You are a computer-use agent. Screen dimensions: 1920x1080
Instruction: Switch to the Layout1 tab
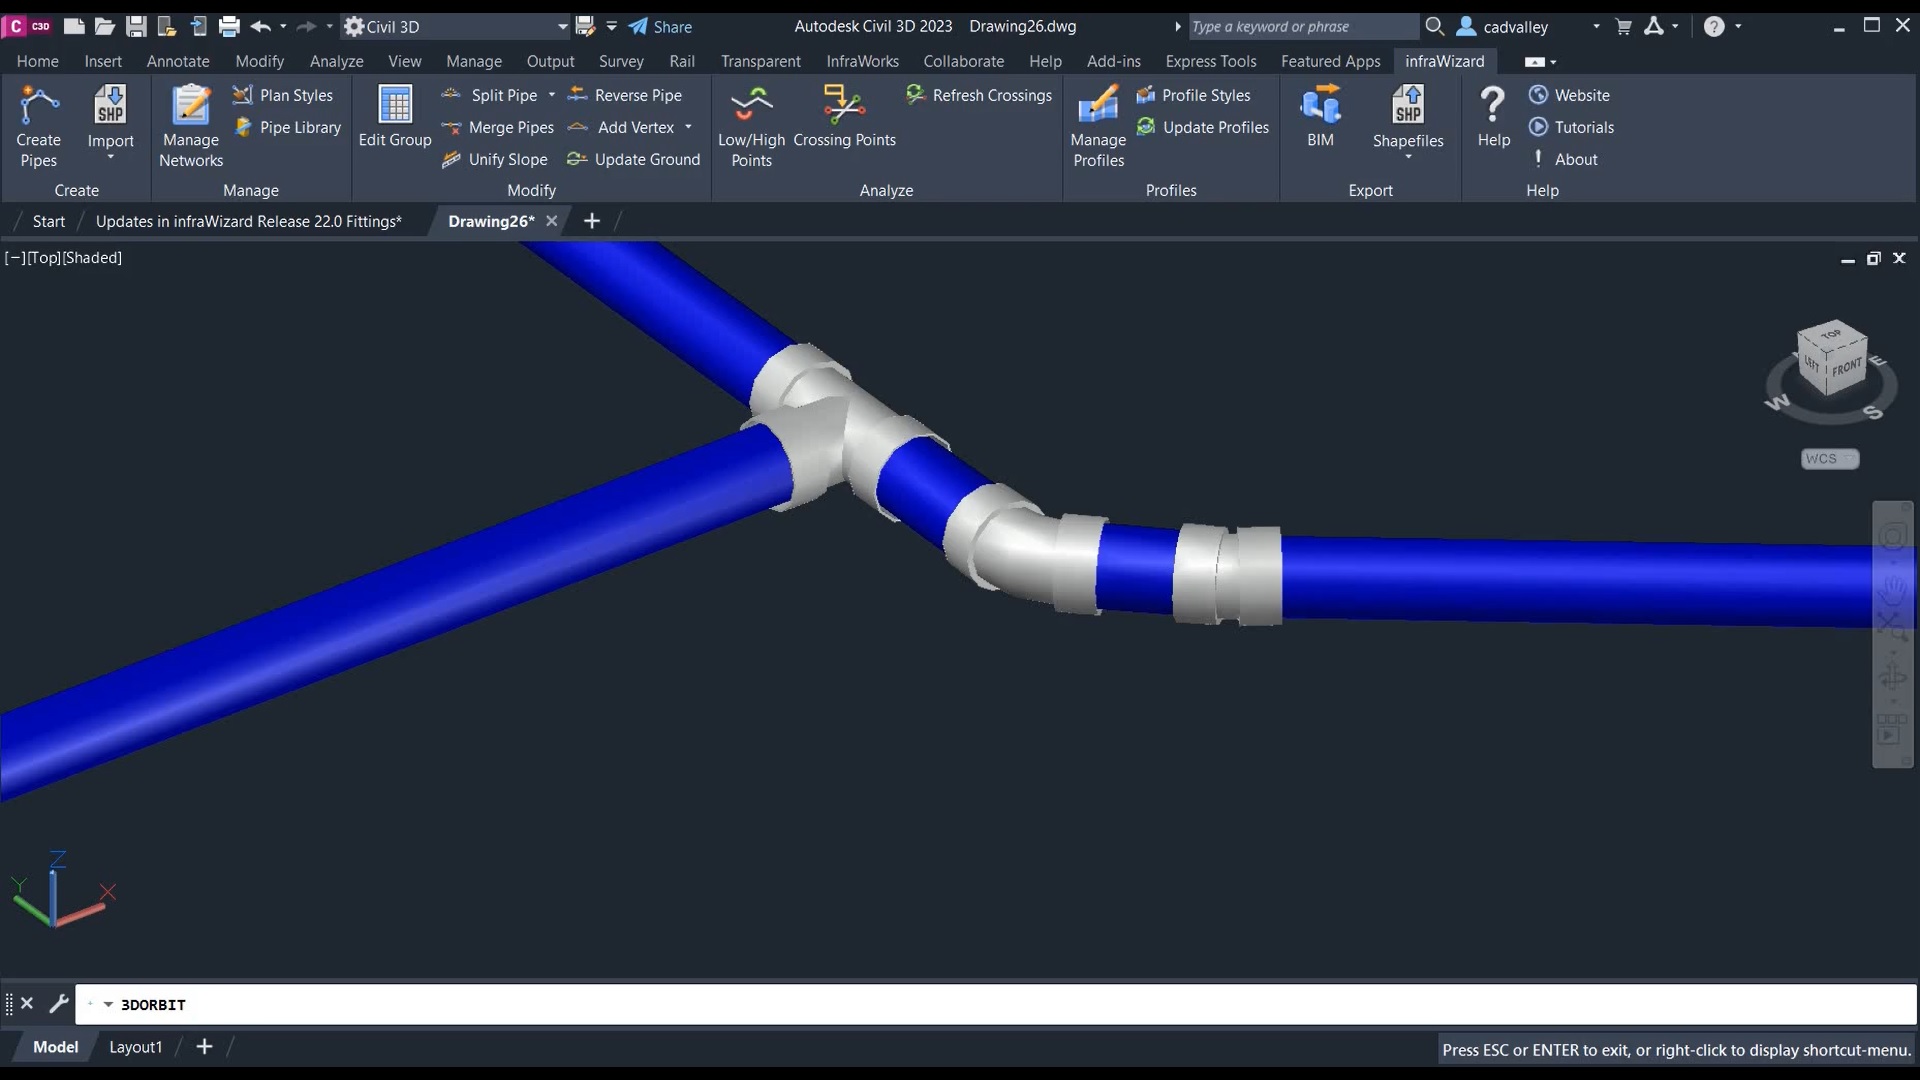click(x=135, y=1047)
